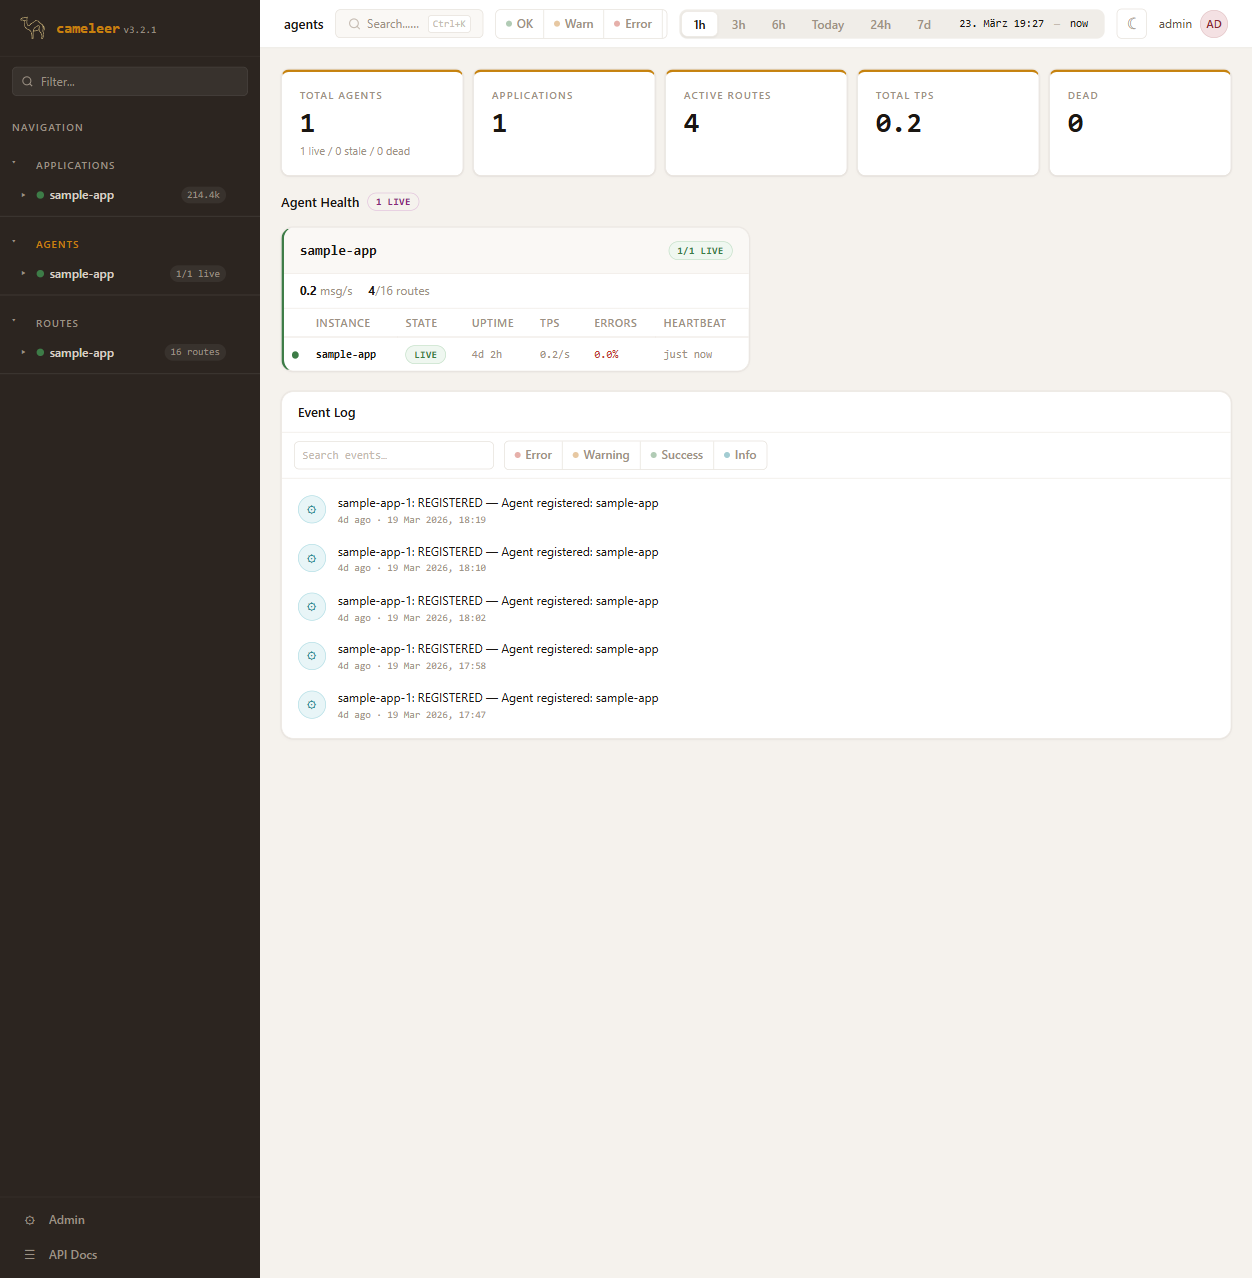Viewport: 1252px width, 1278px height.
Task: Select the 3h time range tab
Action: (x=738, y=25)
